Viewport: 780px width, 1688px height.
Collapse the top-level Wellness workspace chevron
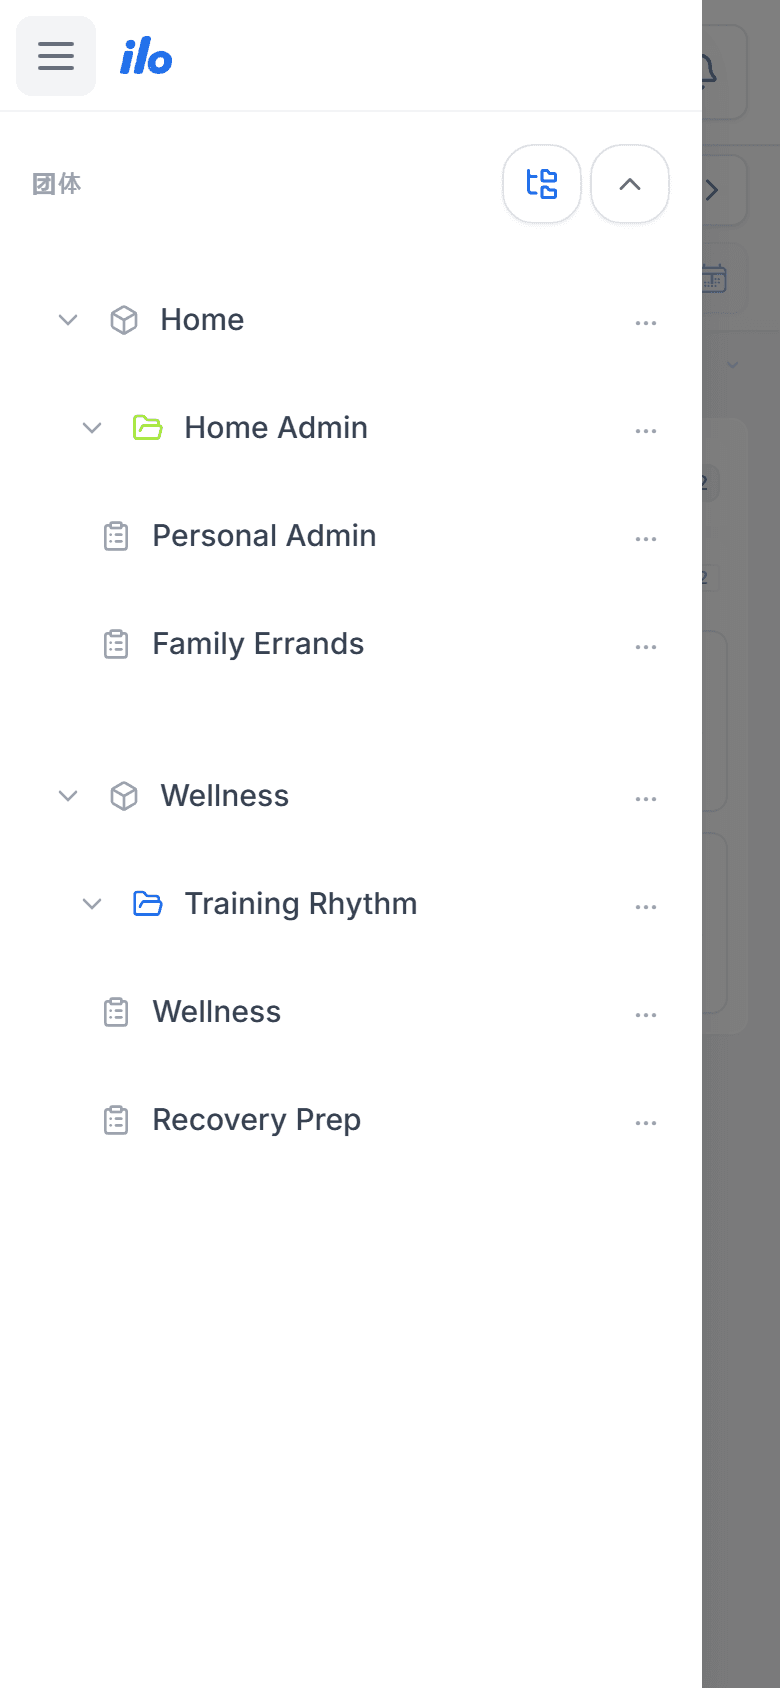(x=68, y=796)
